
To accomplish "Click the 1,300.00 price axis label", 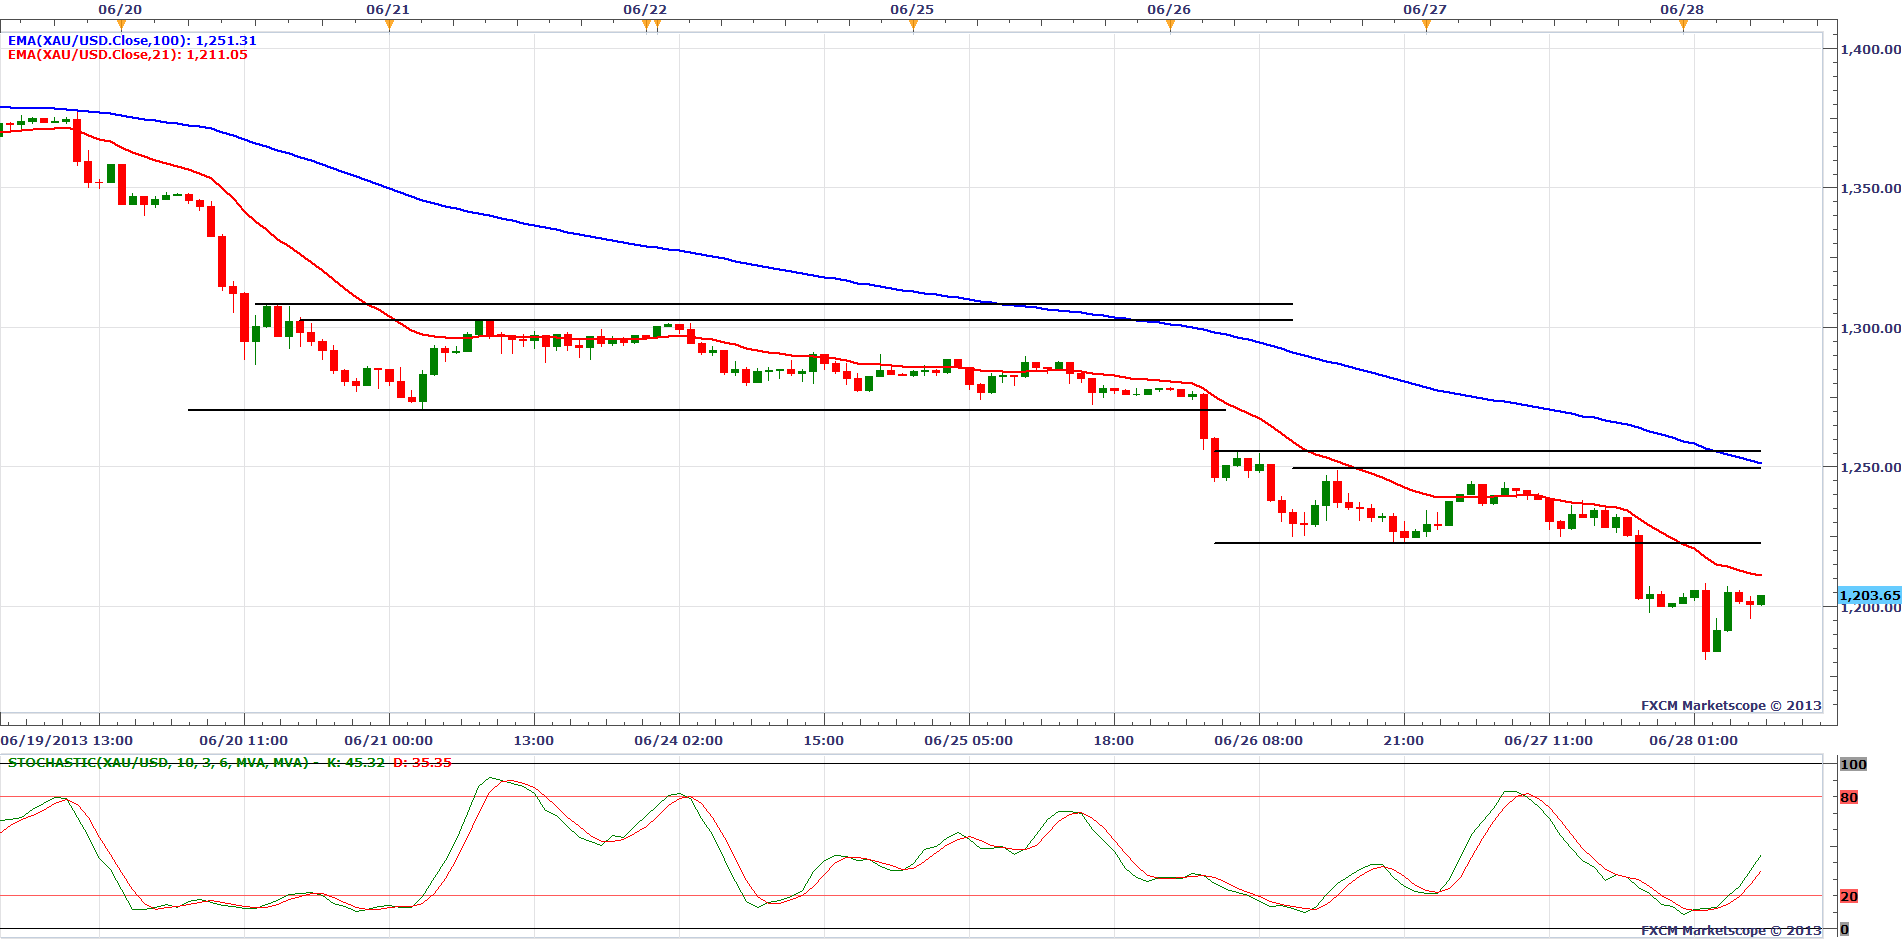I will pyautogui.click(x=1871, y=328).
